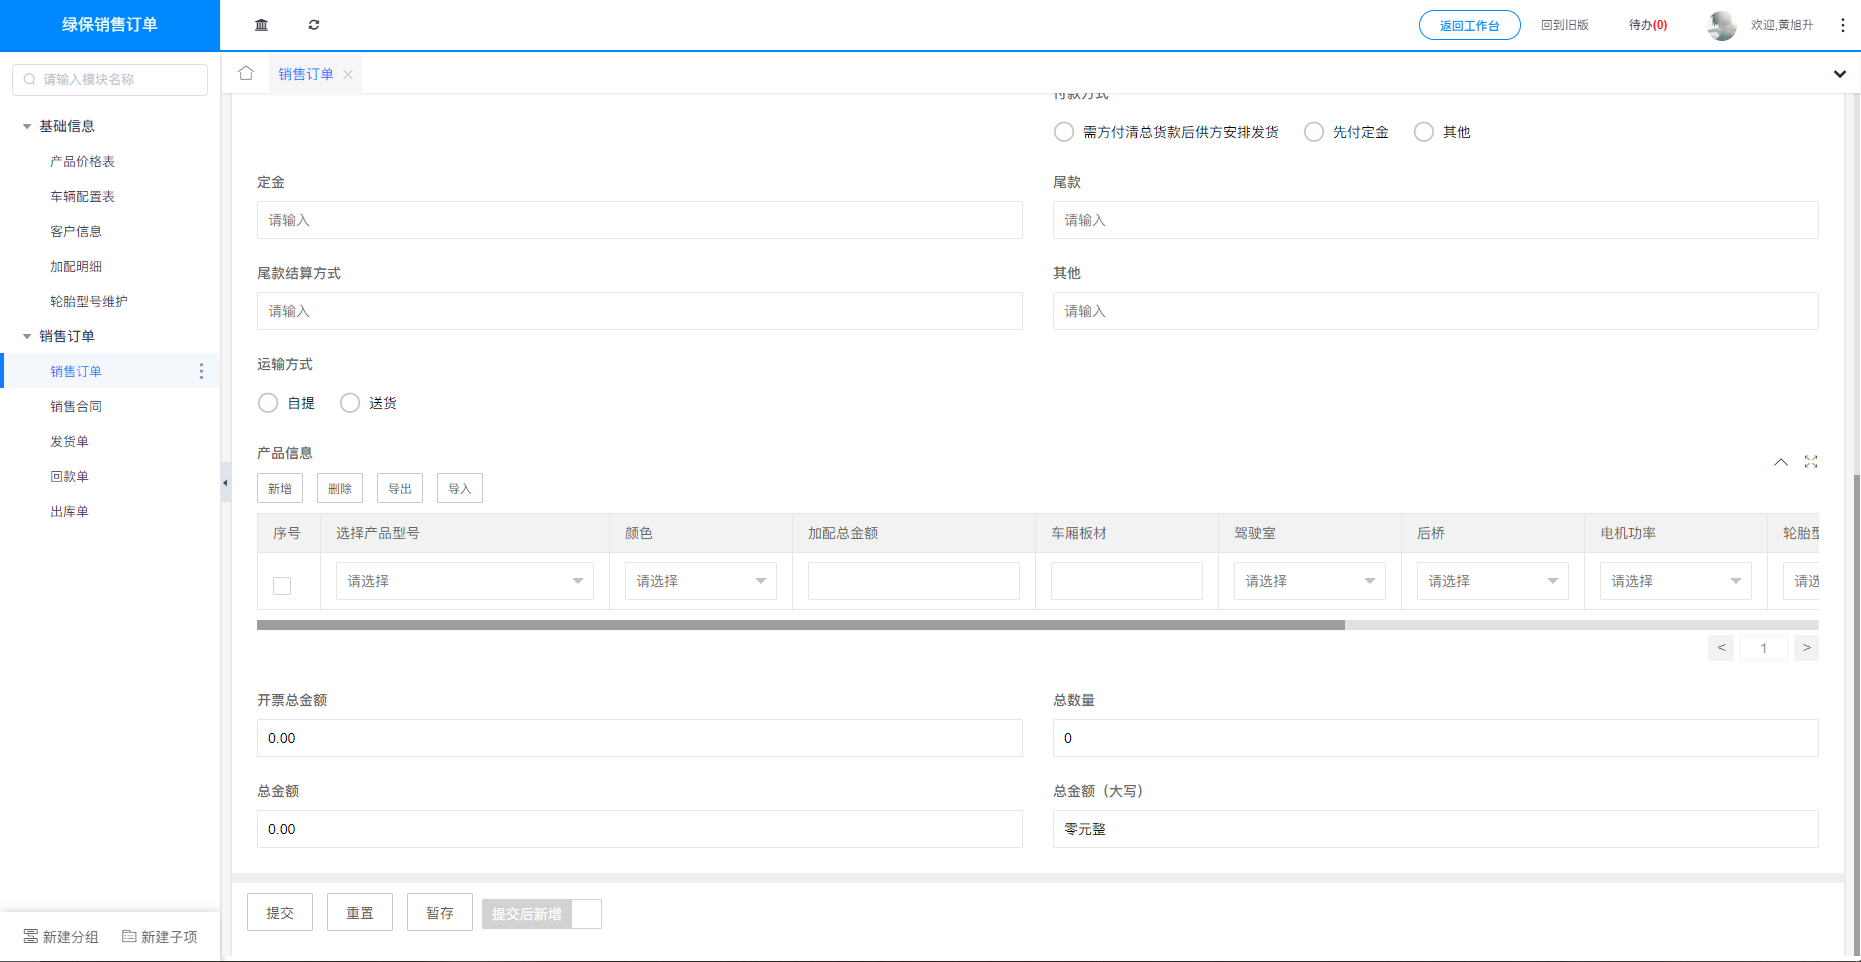This screenshot has height=962, width=1861.
Task: Click the home icon in the top toolbar
Action: (261, 24)
